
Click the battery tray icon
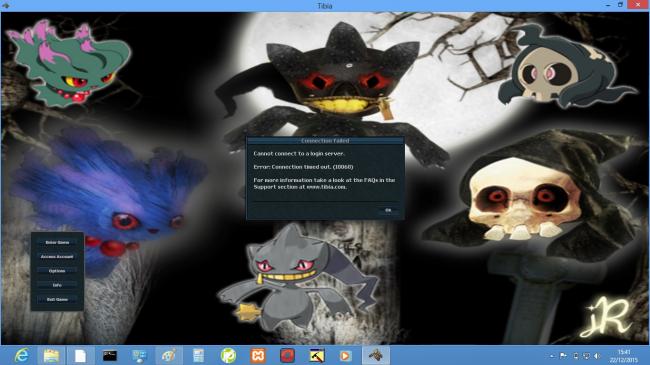pos(575,356)
